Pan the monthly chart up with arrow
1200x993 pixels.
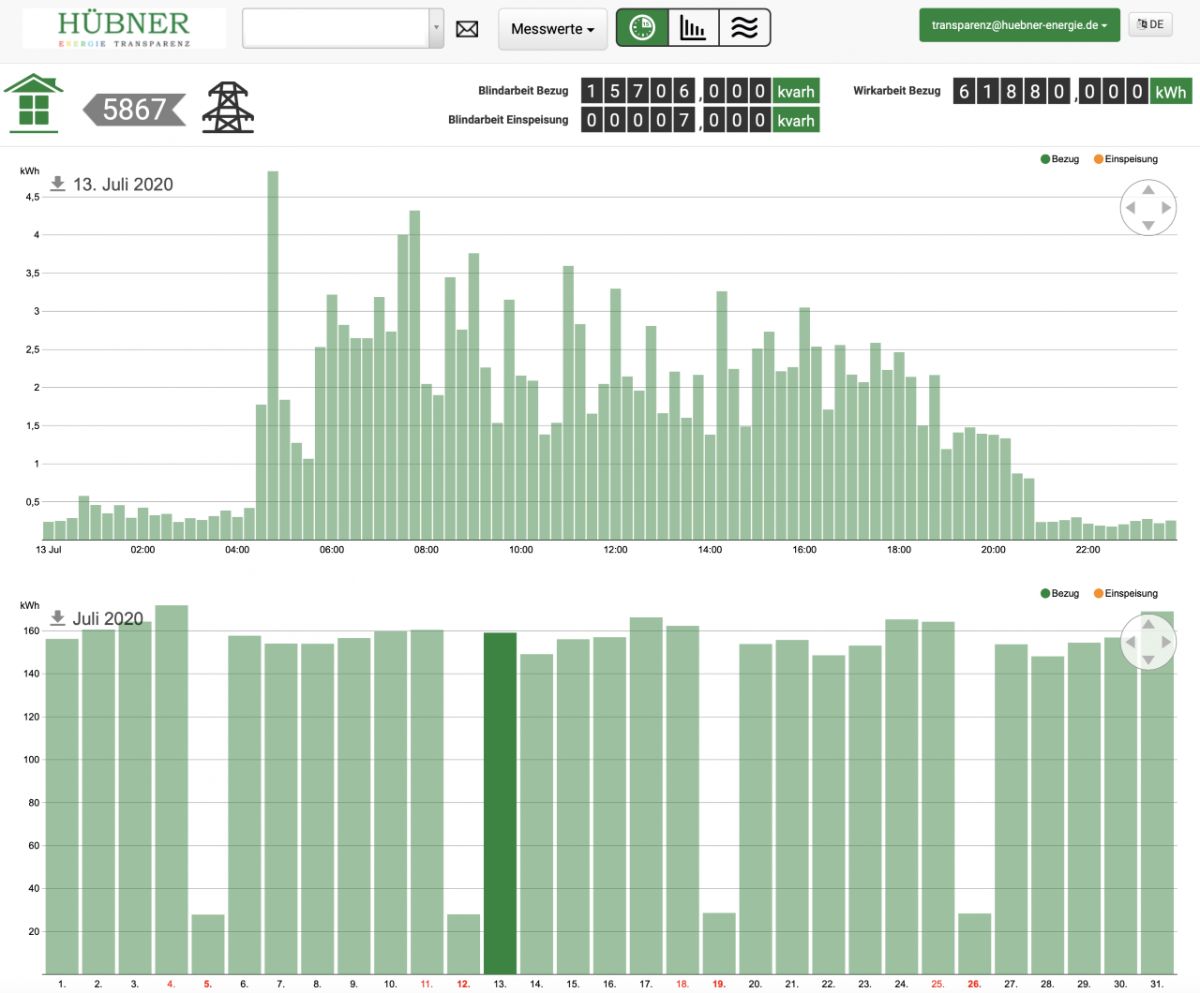pos(1148,622)
